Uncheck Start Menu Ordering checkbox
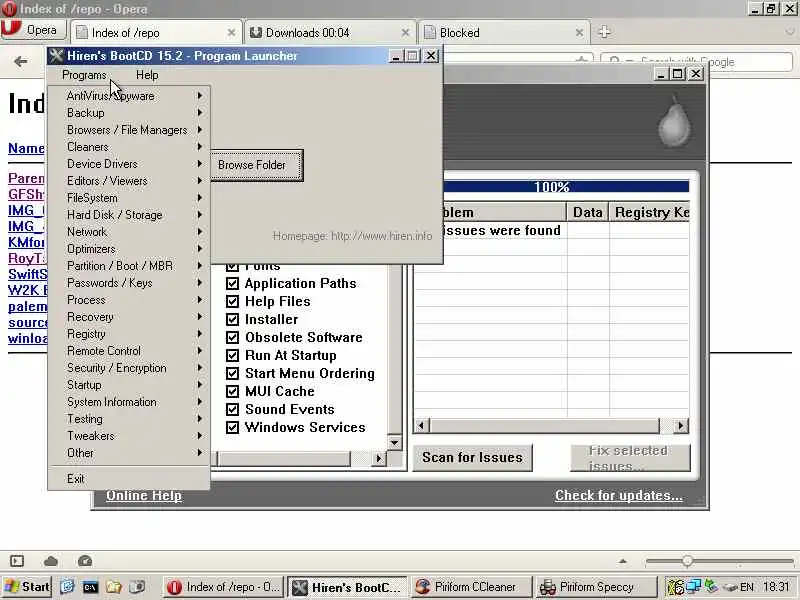This screenshot has width=800, height=600. coord(232,373)
